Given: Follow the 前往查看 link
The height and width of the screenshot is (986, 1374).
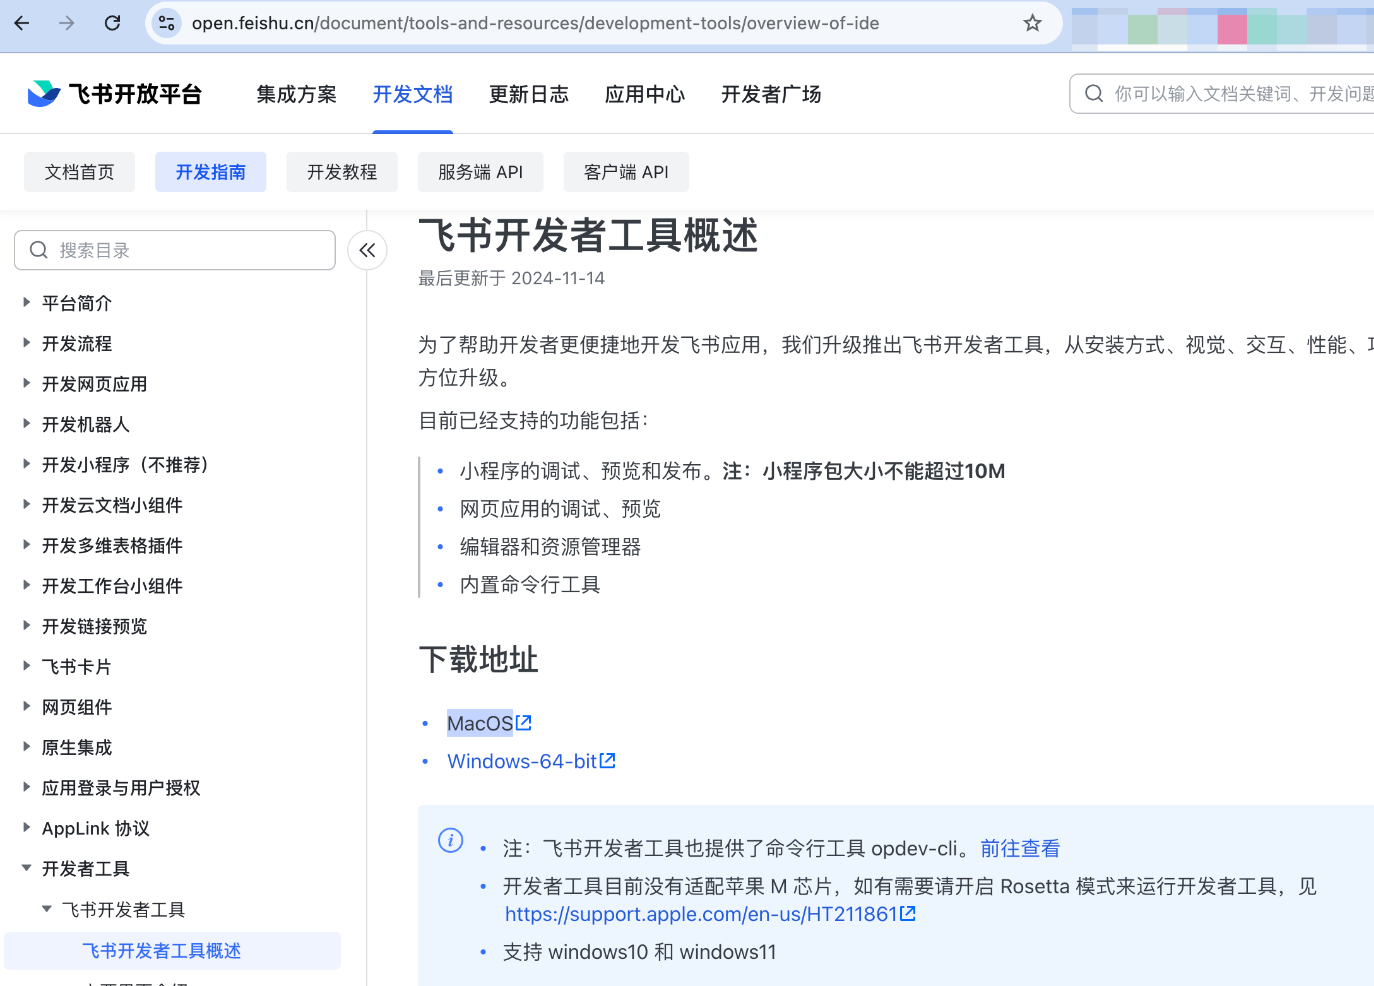Looking at the screenshot, I should pos(1020,848).
